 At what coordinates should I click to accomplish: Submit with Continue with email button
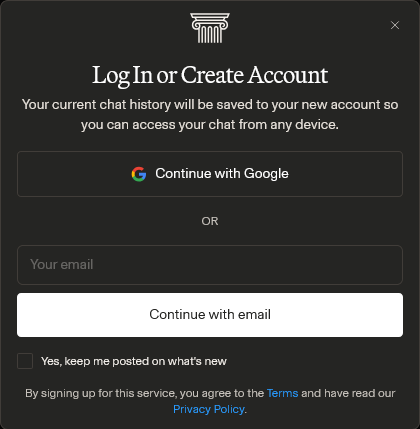click(x=210, y=315)
